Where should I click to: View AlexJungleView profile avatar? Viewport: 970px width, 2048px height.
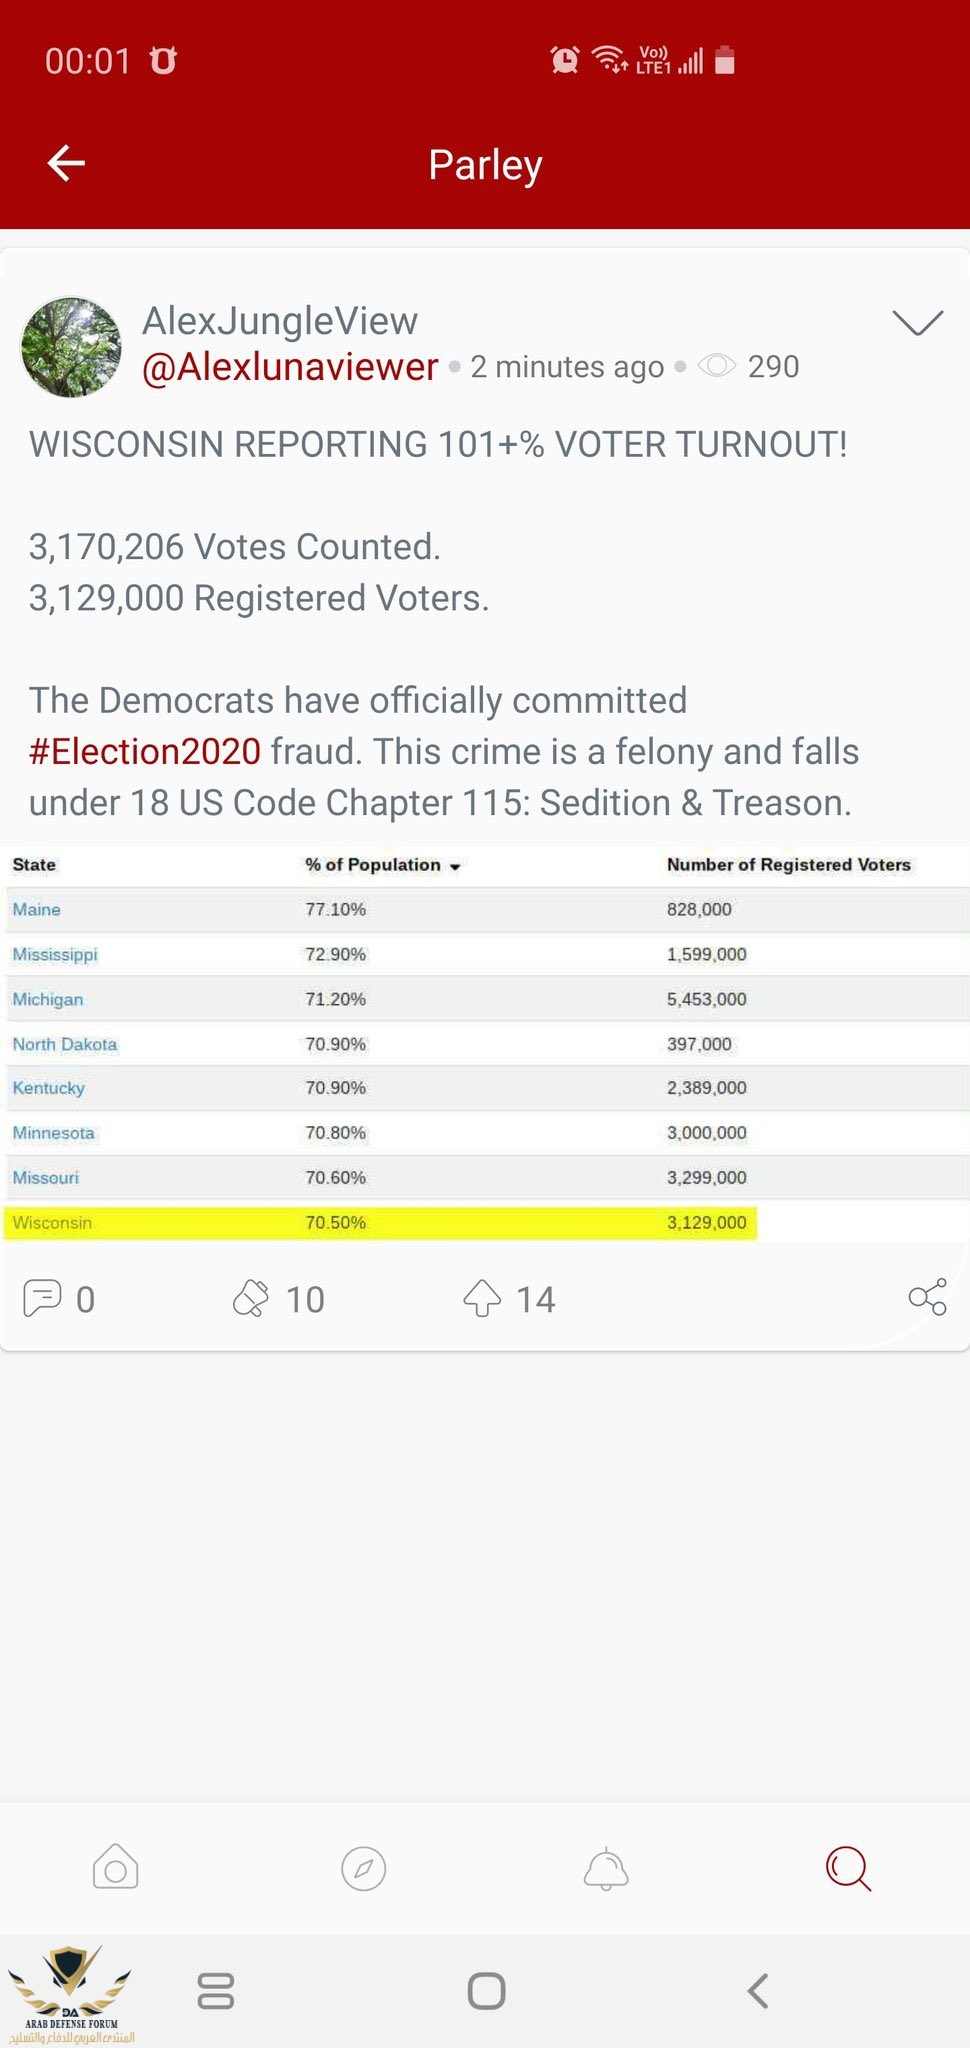coord(71,347)
